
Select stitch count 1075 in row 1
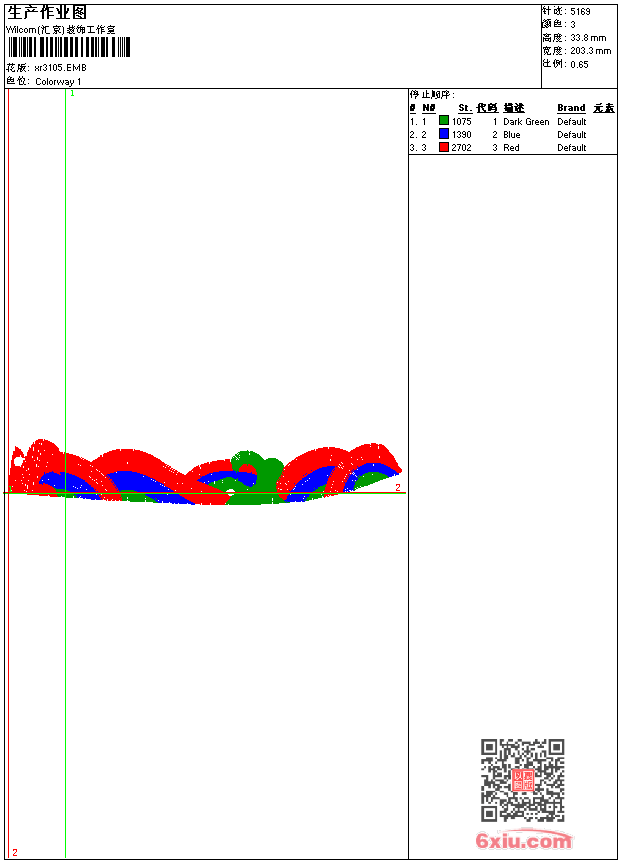[x=461, y=122]
